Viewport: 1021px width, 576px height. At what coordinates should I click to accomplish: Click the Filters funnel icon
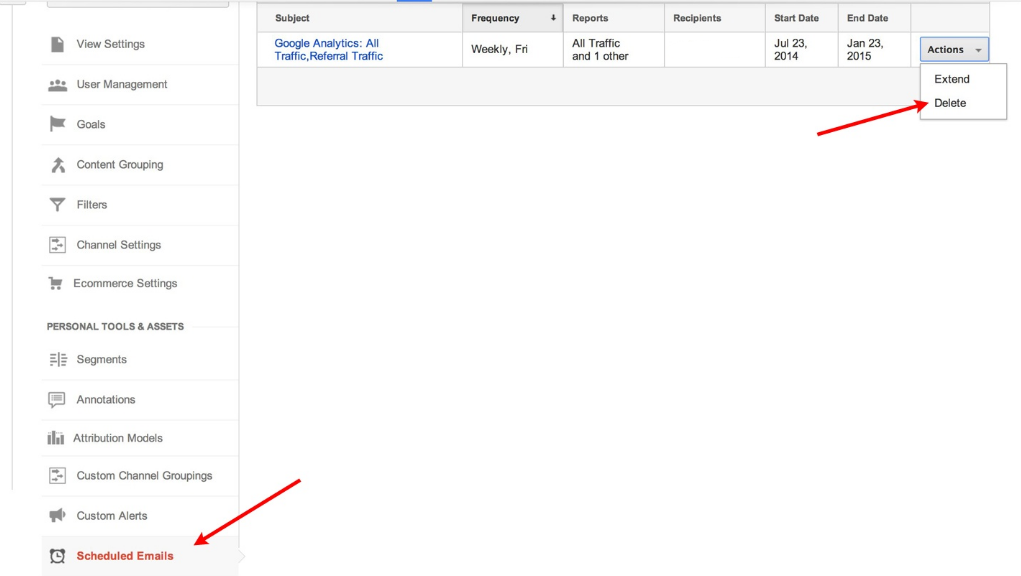coord(57,205)
